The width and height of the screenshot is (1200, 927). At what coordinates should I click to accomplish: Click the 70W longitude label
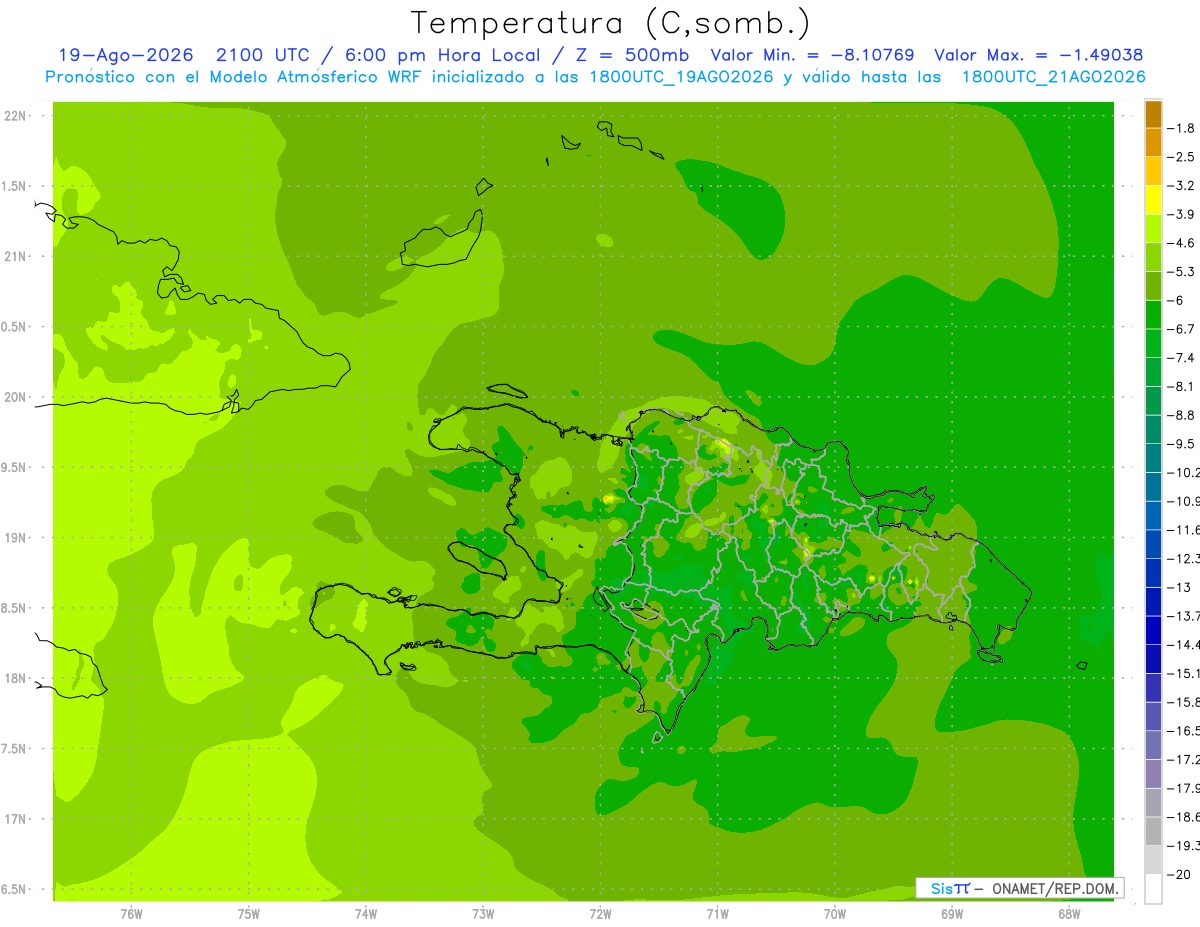[x=835, y=914]
